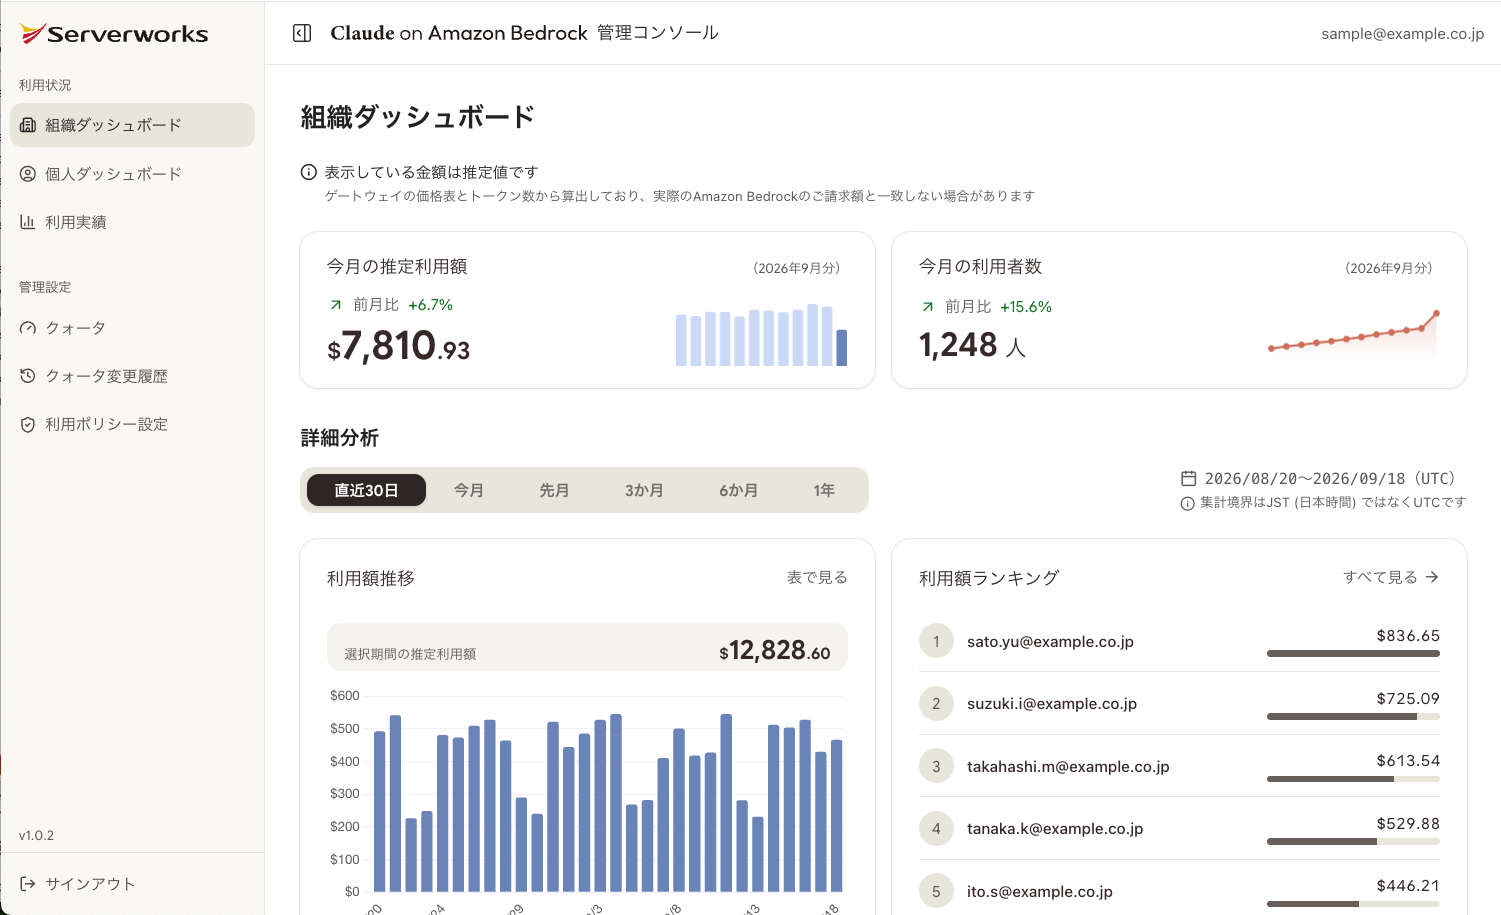Click the $12,828.60 selected period total

click(x=774, y=651)
